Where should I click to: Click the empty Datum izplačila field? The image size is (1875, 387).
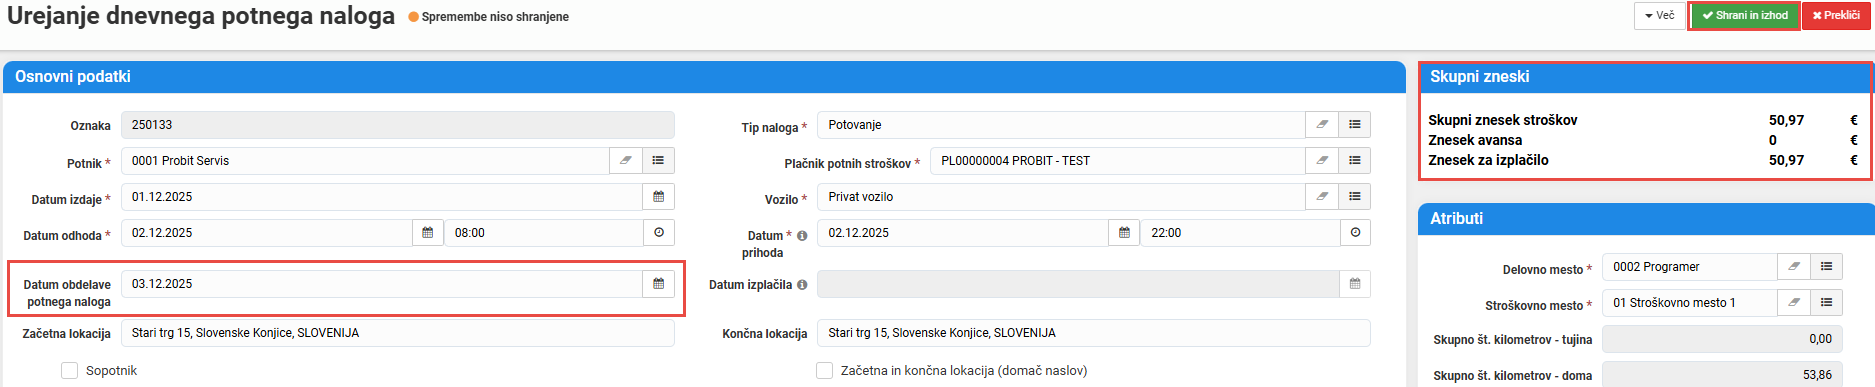coord(1078,283)
